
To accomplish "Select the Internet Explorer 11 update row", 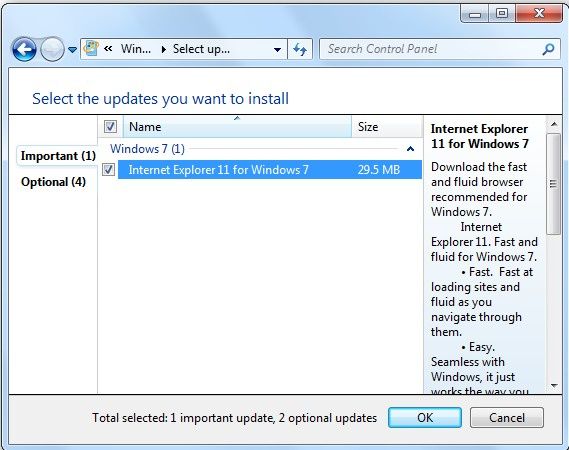I will (x=270, y=169).
